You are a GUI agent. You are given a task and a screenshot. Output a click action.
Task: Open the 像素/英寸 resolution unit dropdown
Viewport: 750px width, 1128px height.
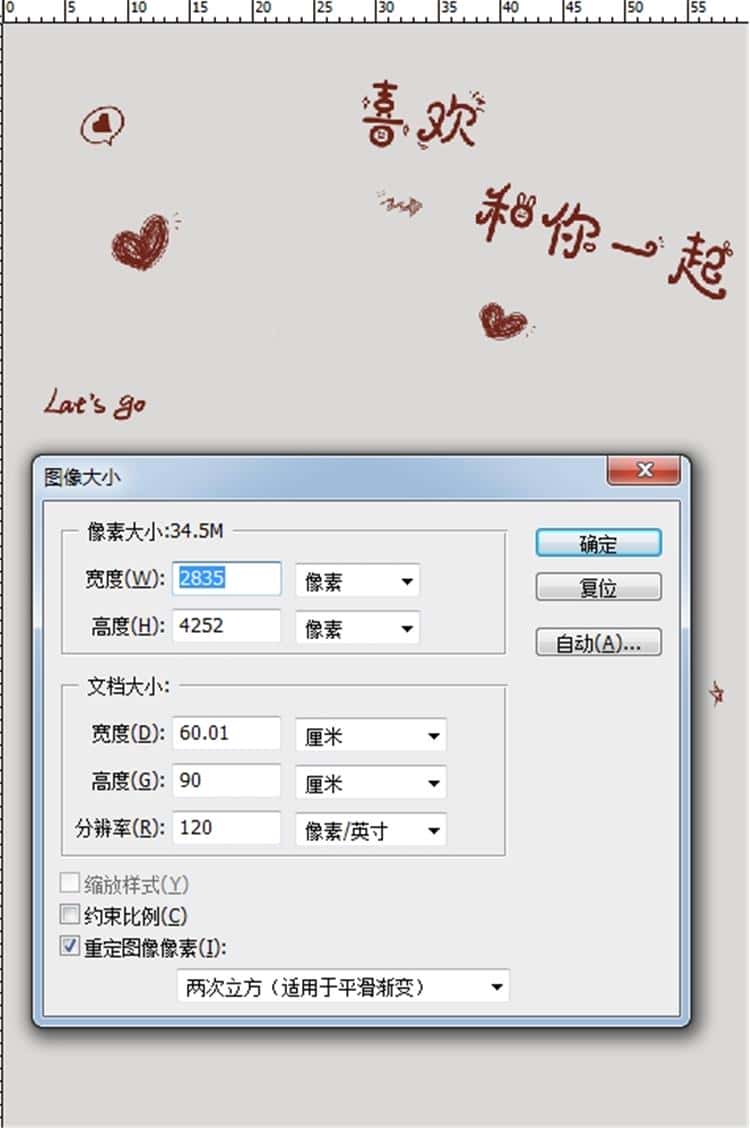click(371, 831)
